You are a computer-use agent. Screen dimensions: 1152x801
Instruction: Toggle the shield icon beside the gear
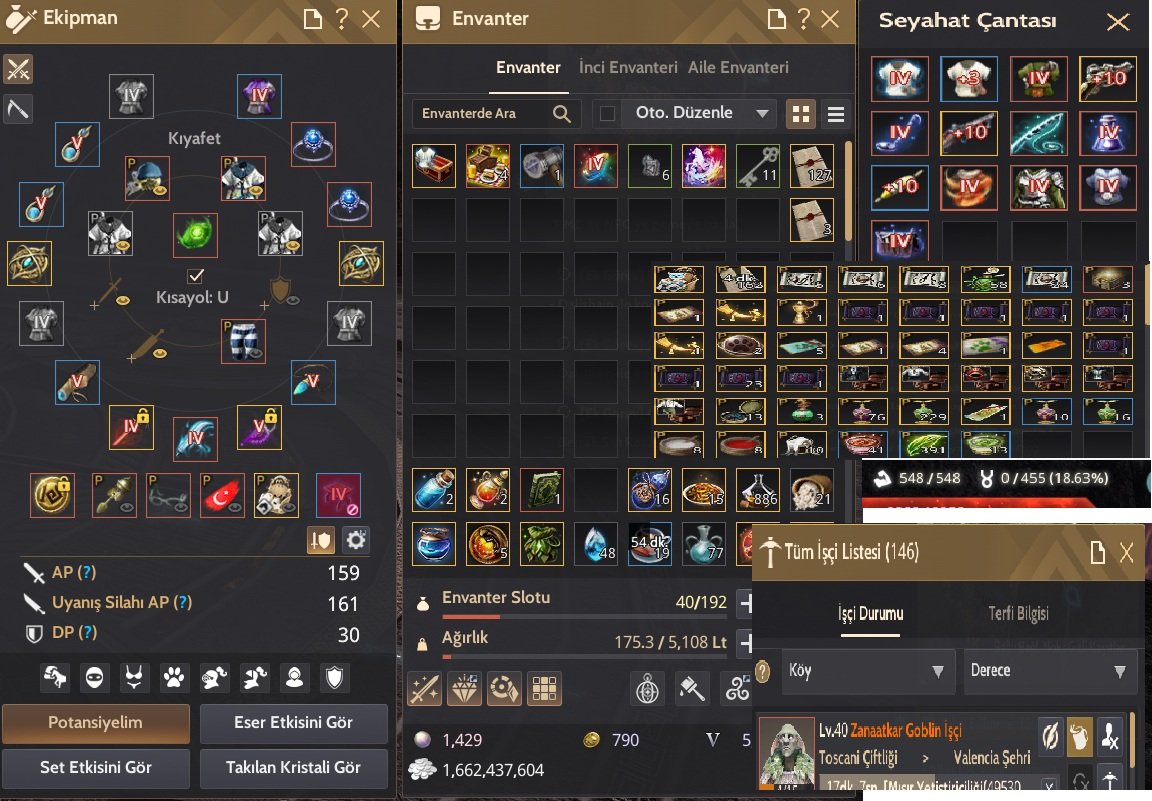pos(320,540)
